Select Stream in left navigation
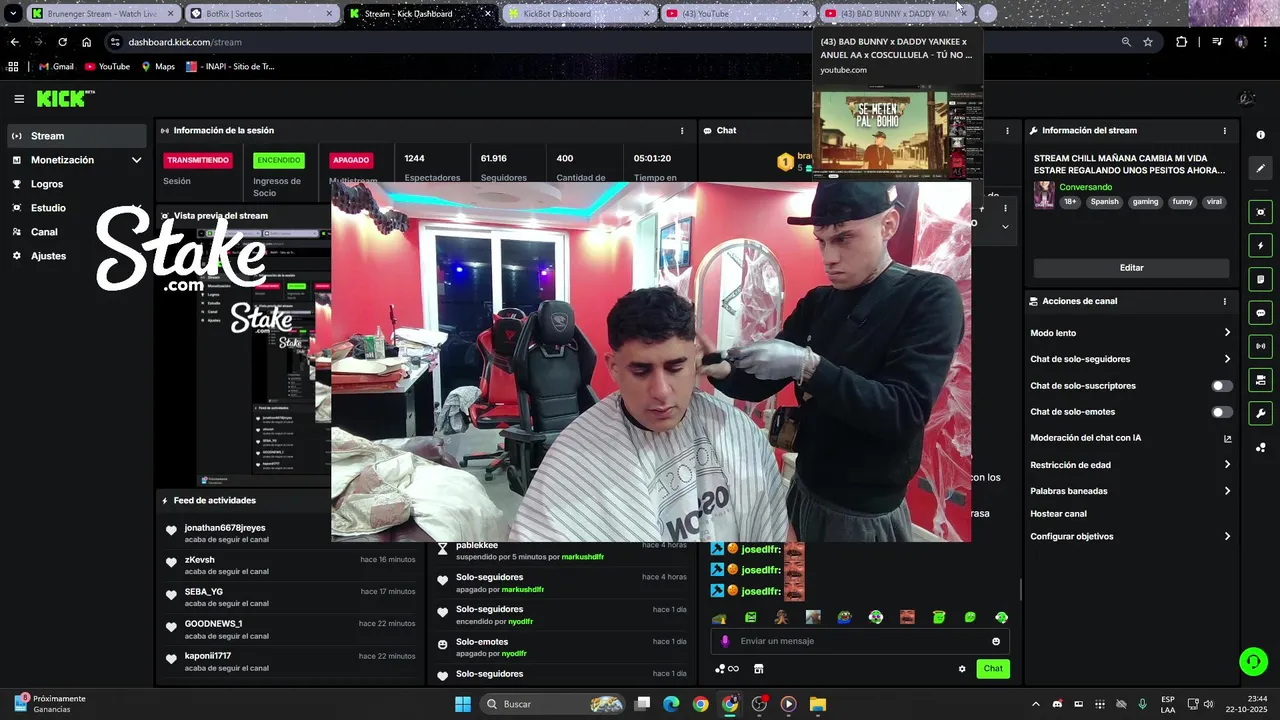The height and width of the screenshot is (720, 1280). coord(78,136)
